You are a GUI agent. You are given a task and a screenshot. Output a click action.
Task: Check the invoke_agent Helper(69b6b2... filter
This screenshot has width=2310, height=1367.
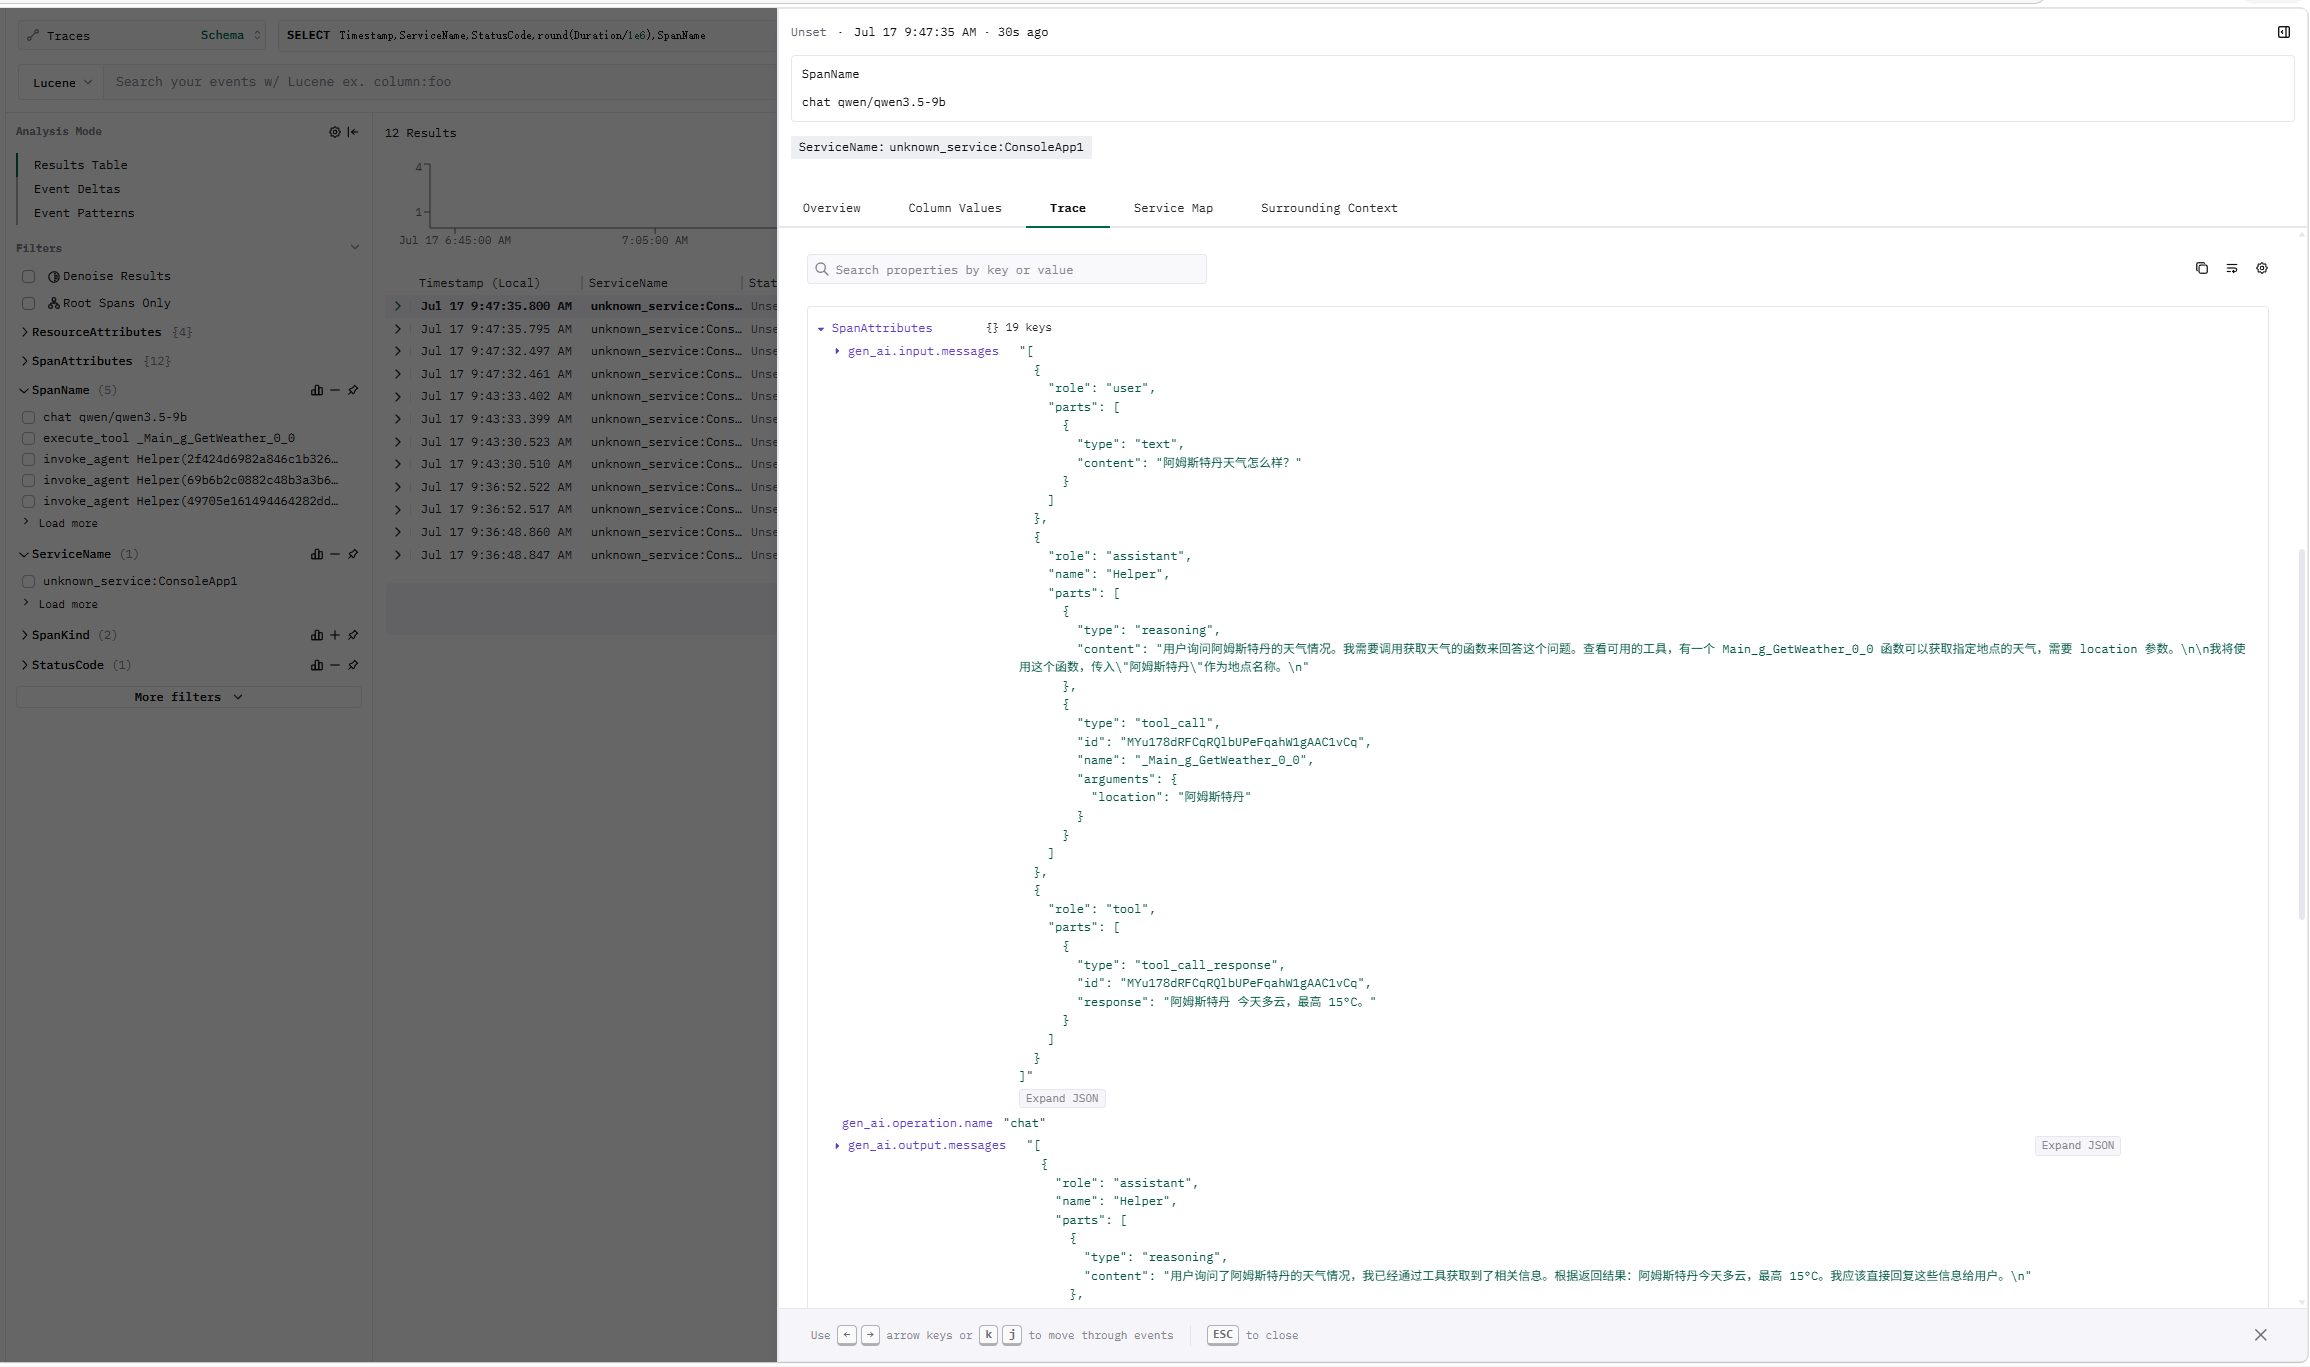28,480
